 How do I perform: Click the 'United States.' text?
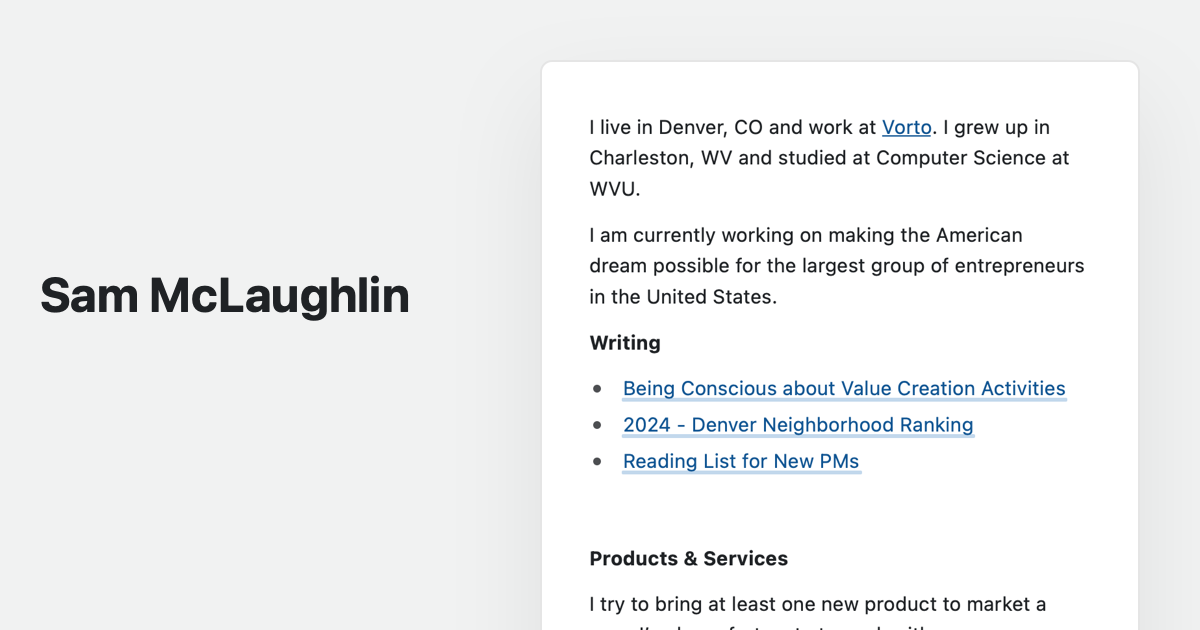[711, 297]
